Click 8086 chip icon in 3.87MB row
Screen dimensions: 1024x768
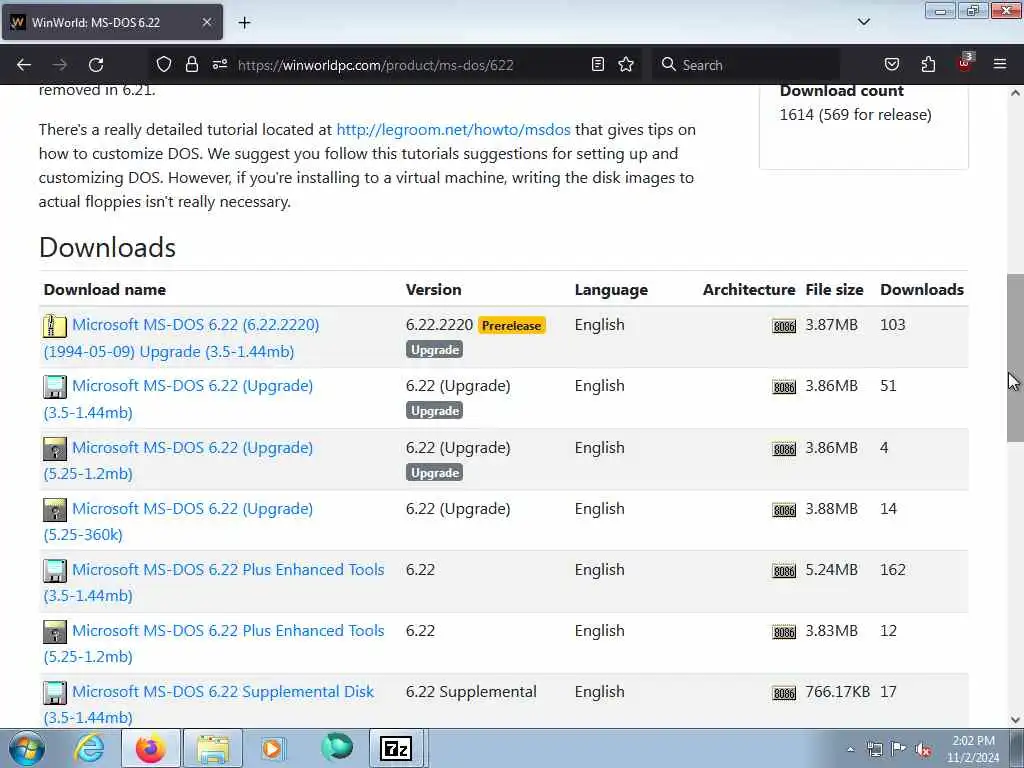(784, 326)
